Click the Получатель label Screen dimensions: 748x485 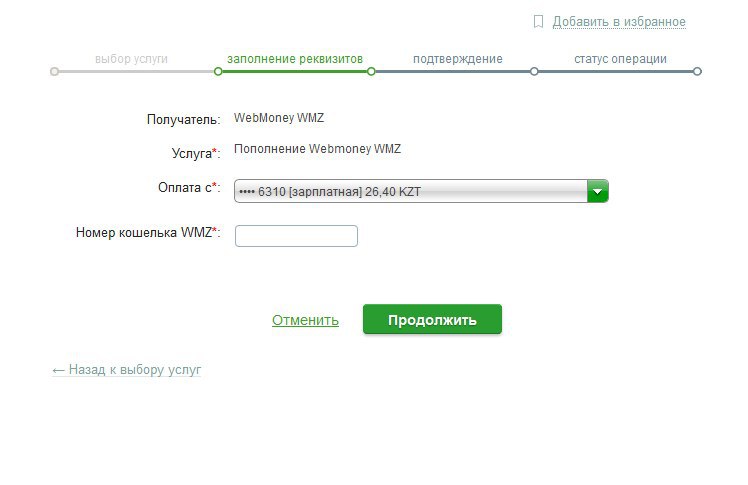(184, 119)
